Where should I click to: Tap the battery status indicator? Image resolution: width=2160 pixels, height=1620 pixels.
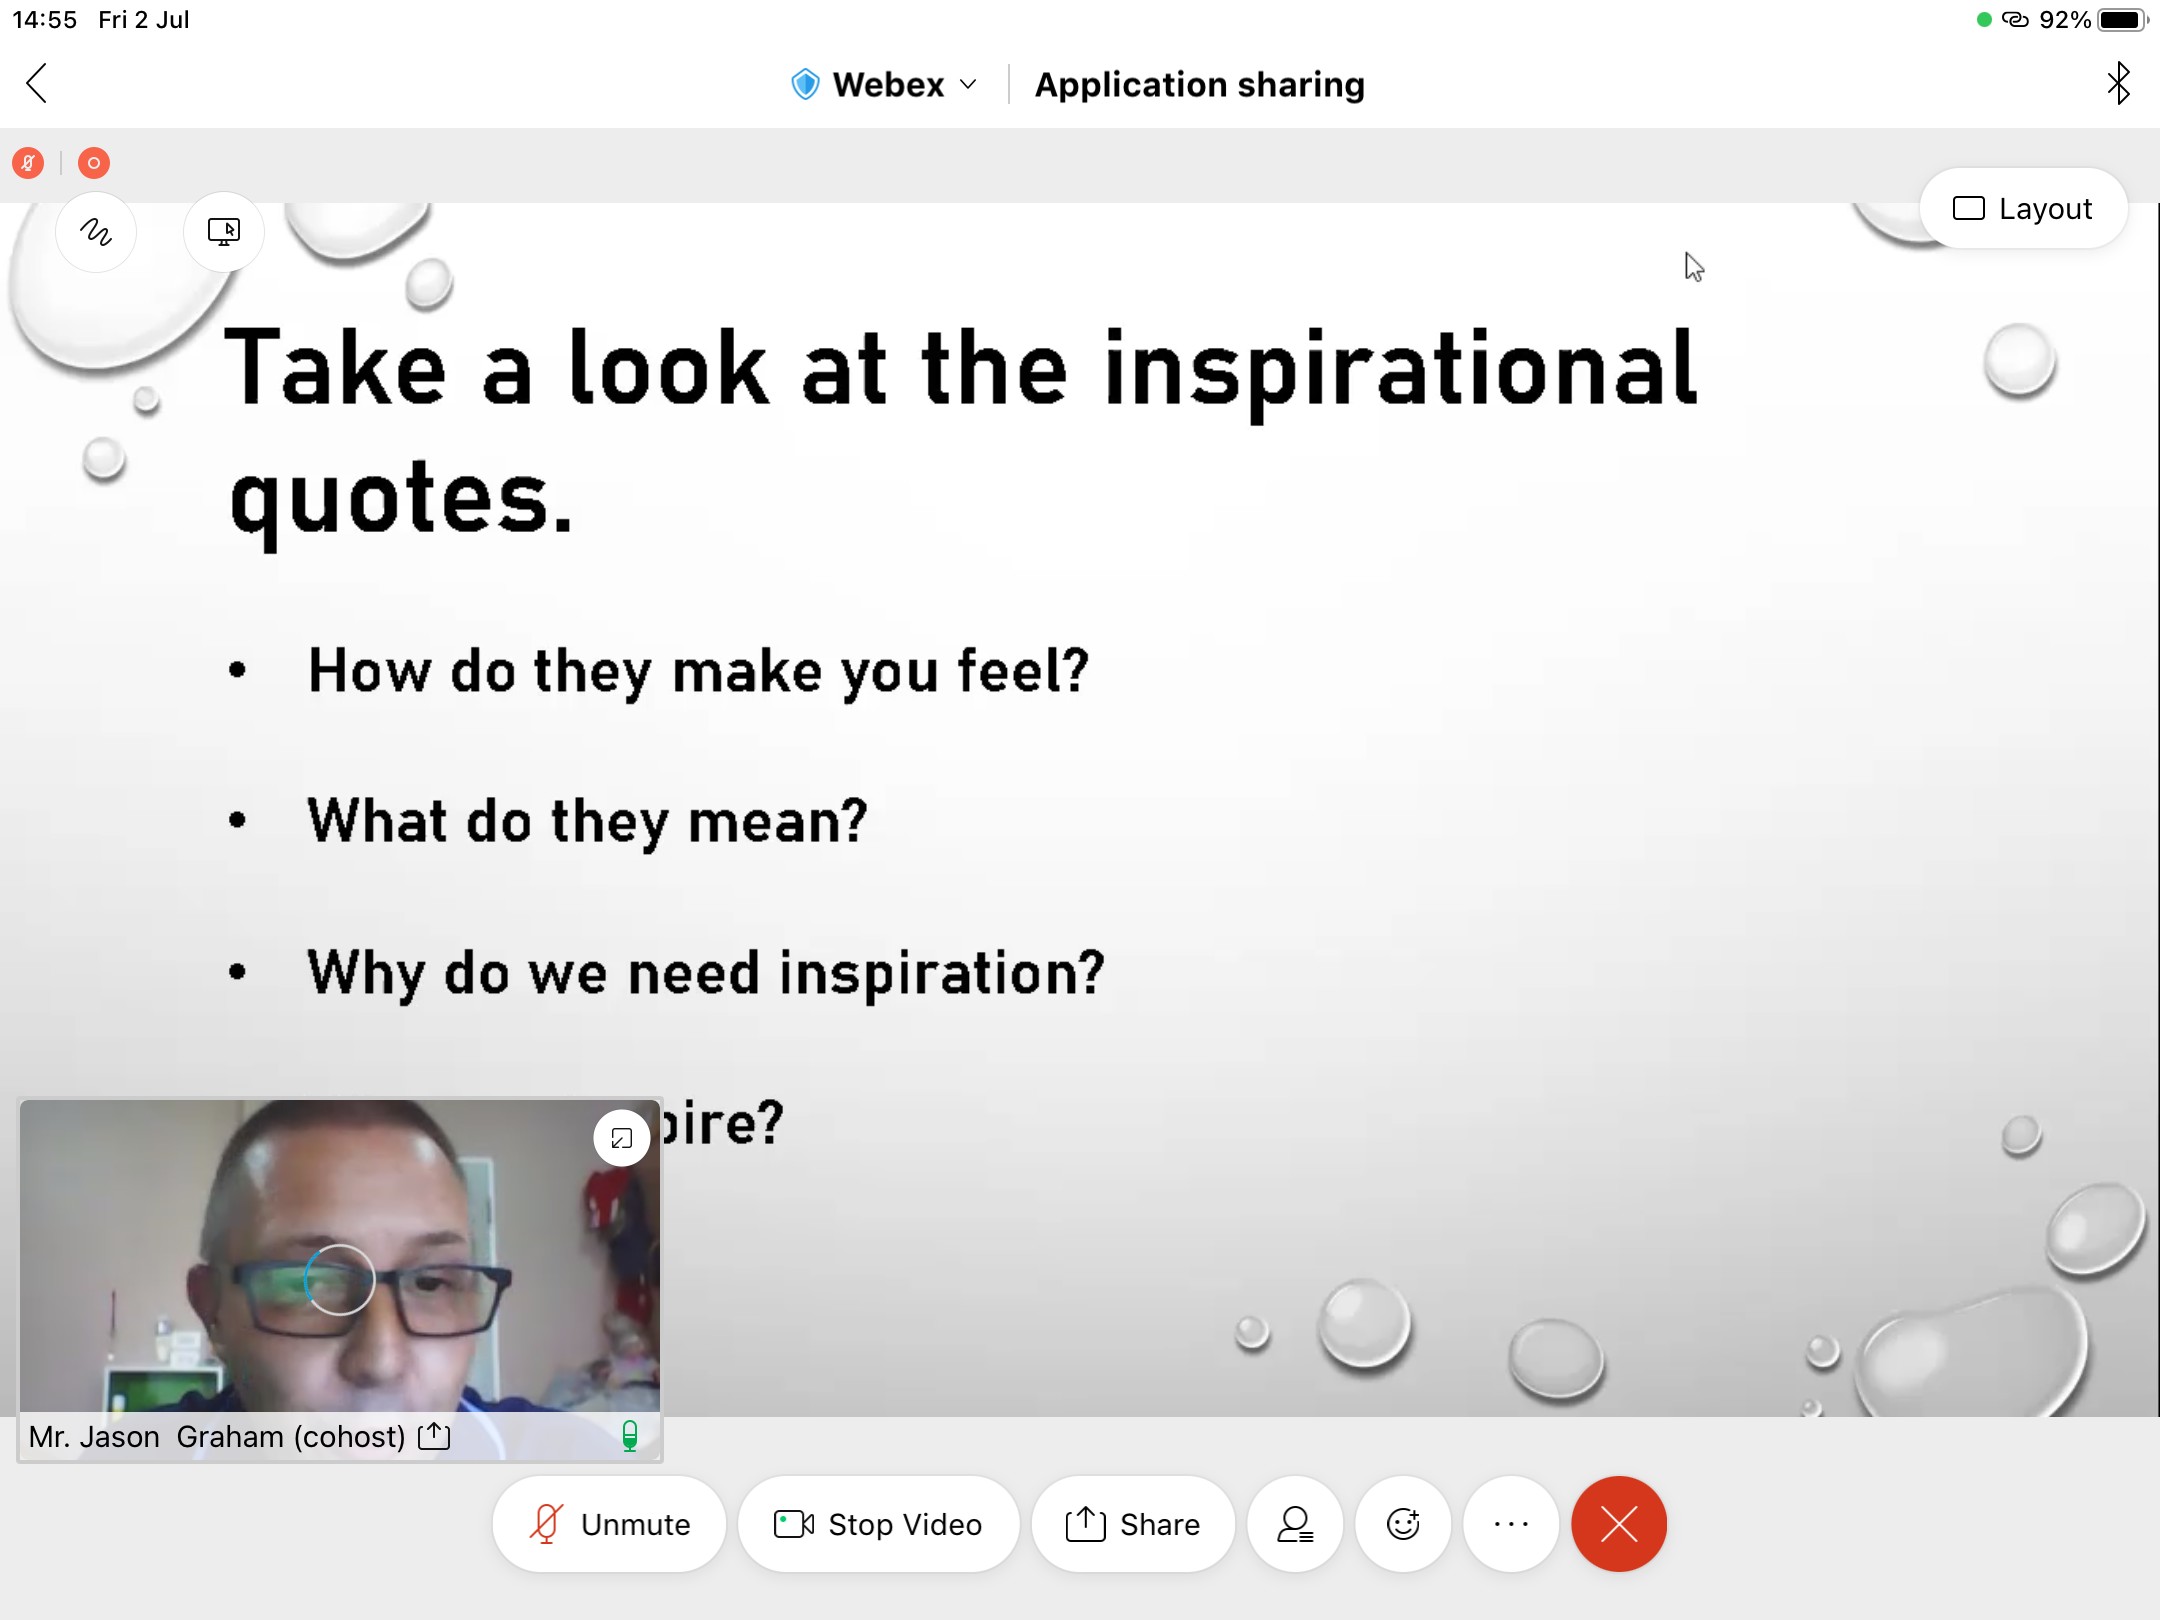(x=2122, y=20)
